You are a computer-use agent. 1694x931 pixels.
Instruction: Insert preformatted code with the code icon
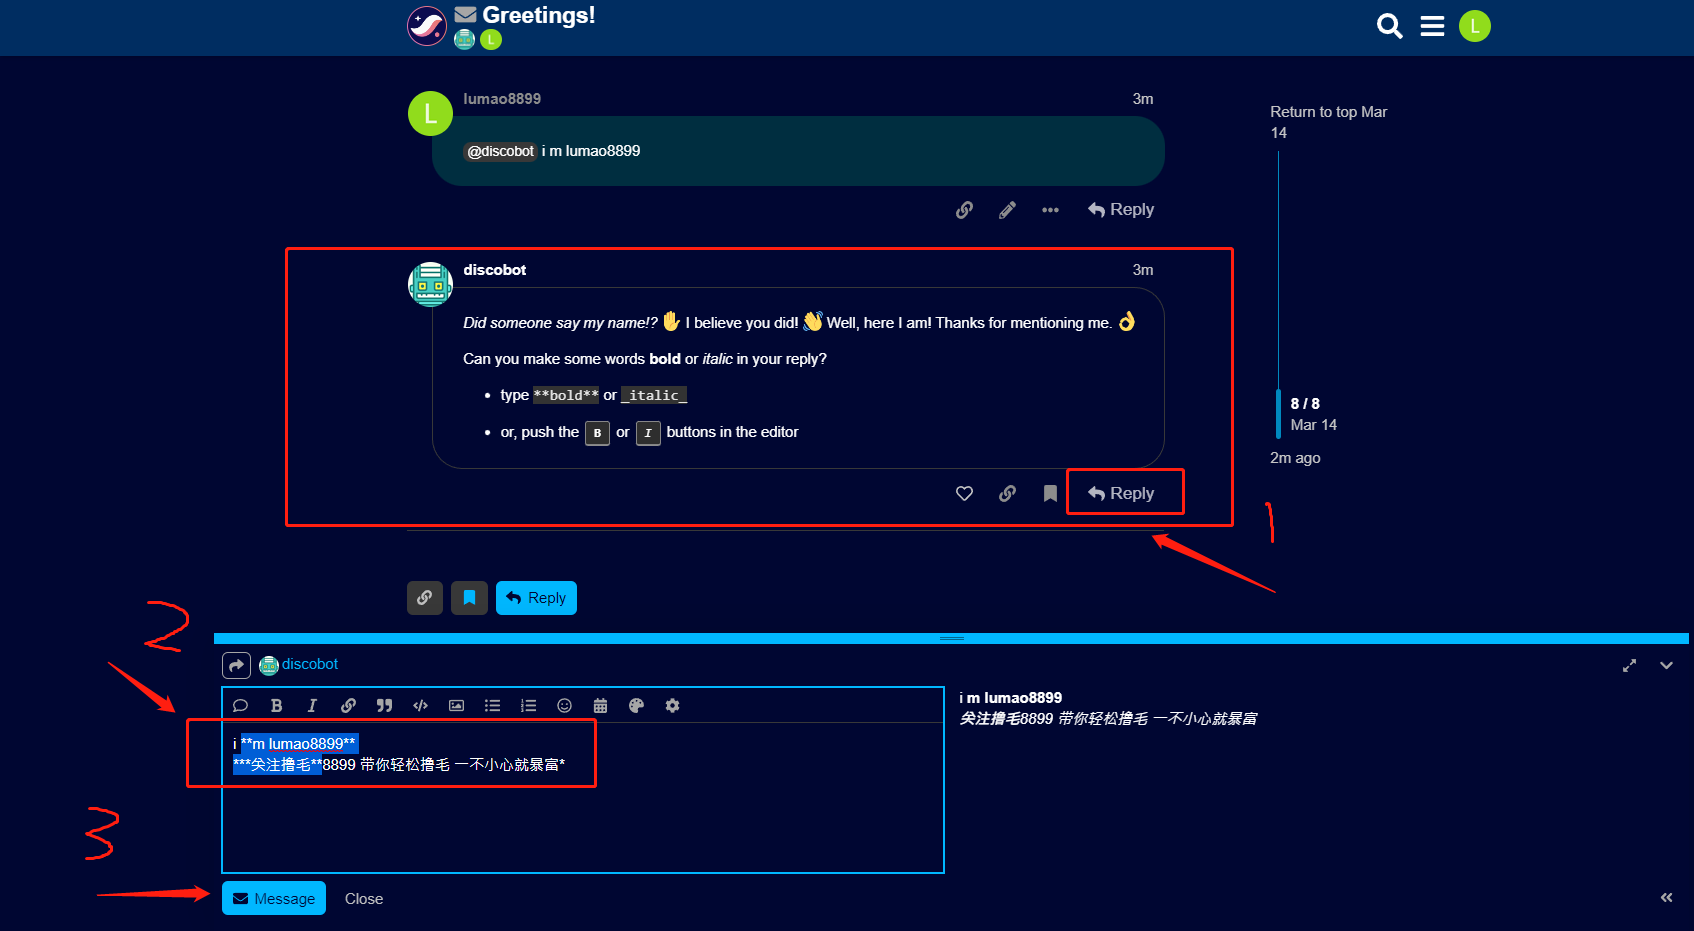click(x=420, y=705)
